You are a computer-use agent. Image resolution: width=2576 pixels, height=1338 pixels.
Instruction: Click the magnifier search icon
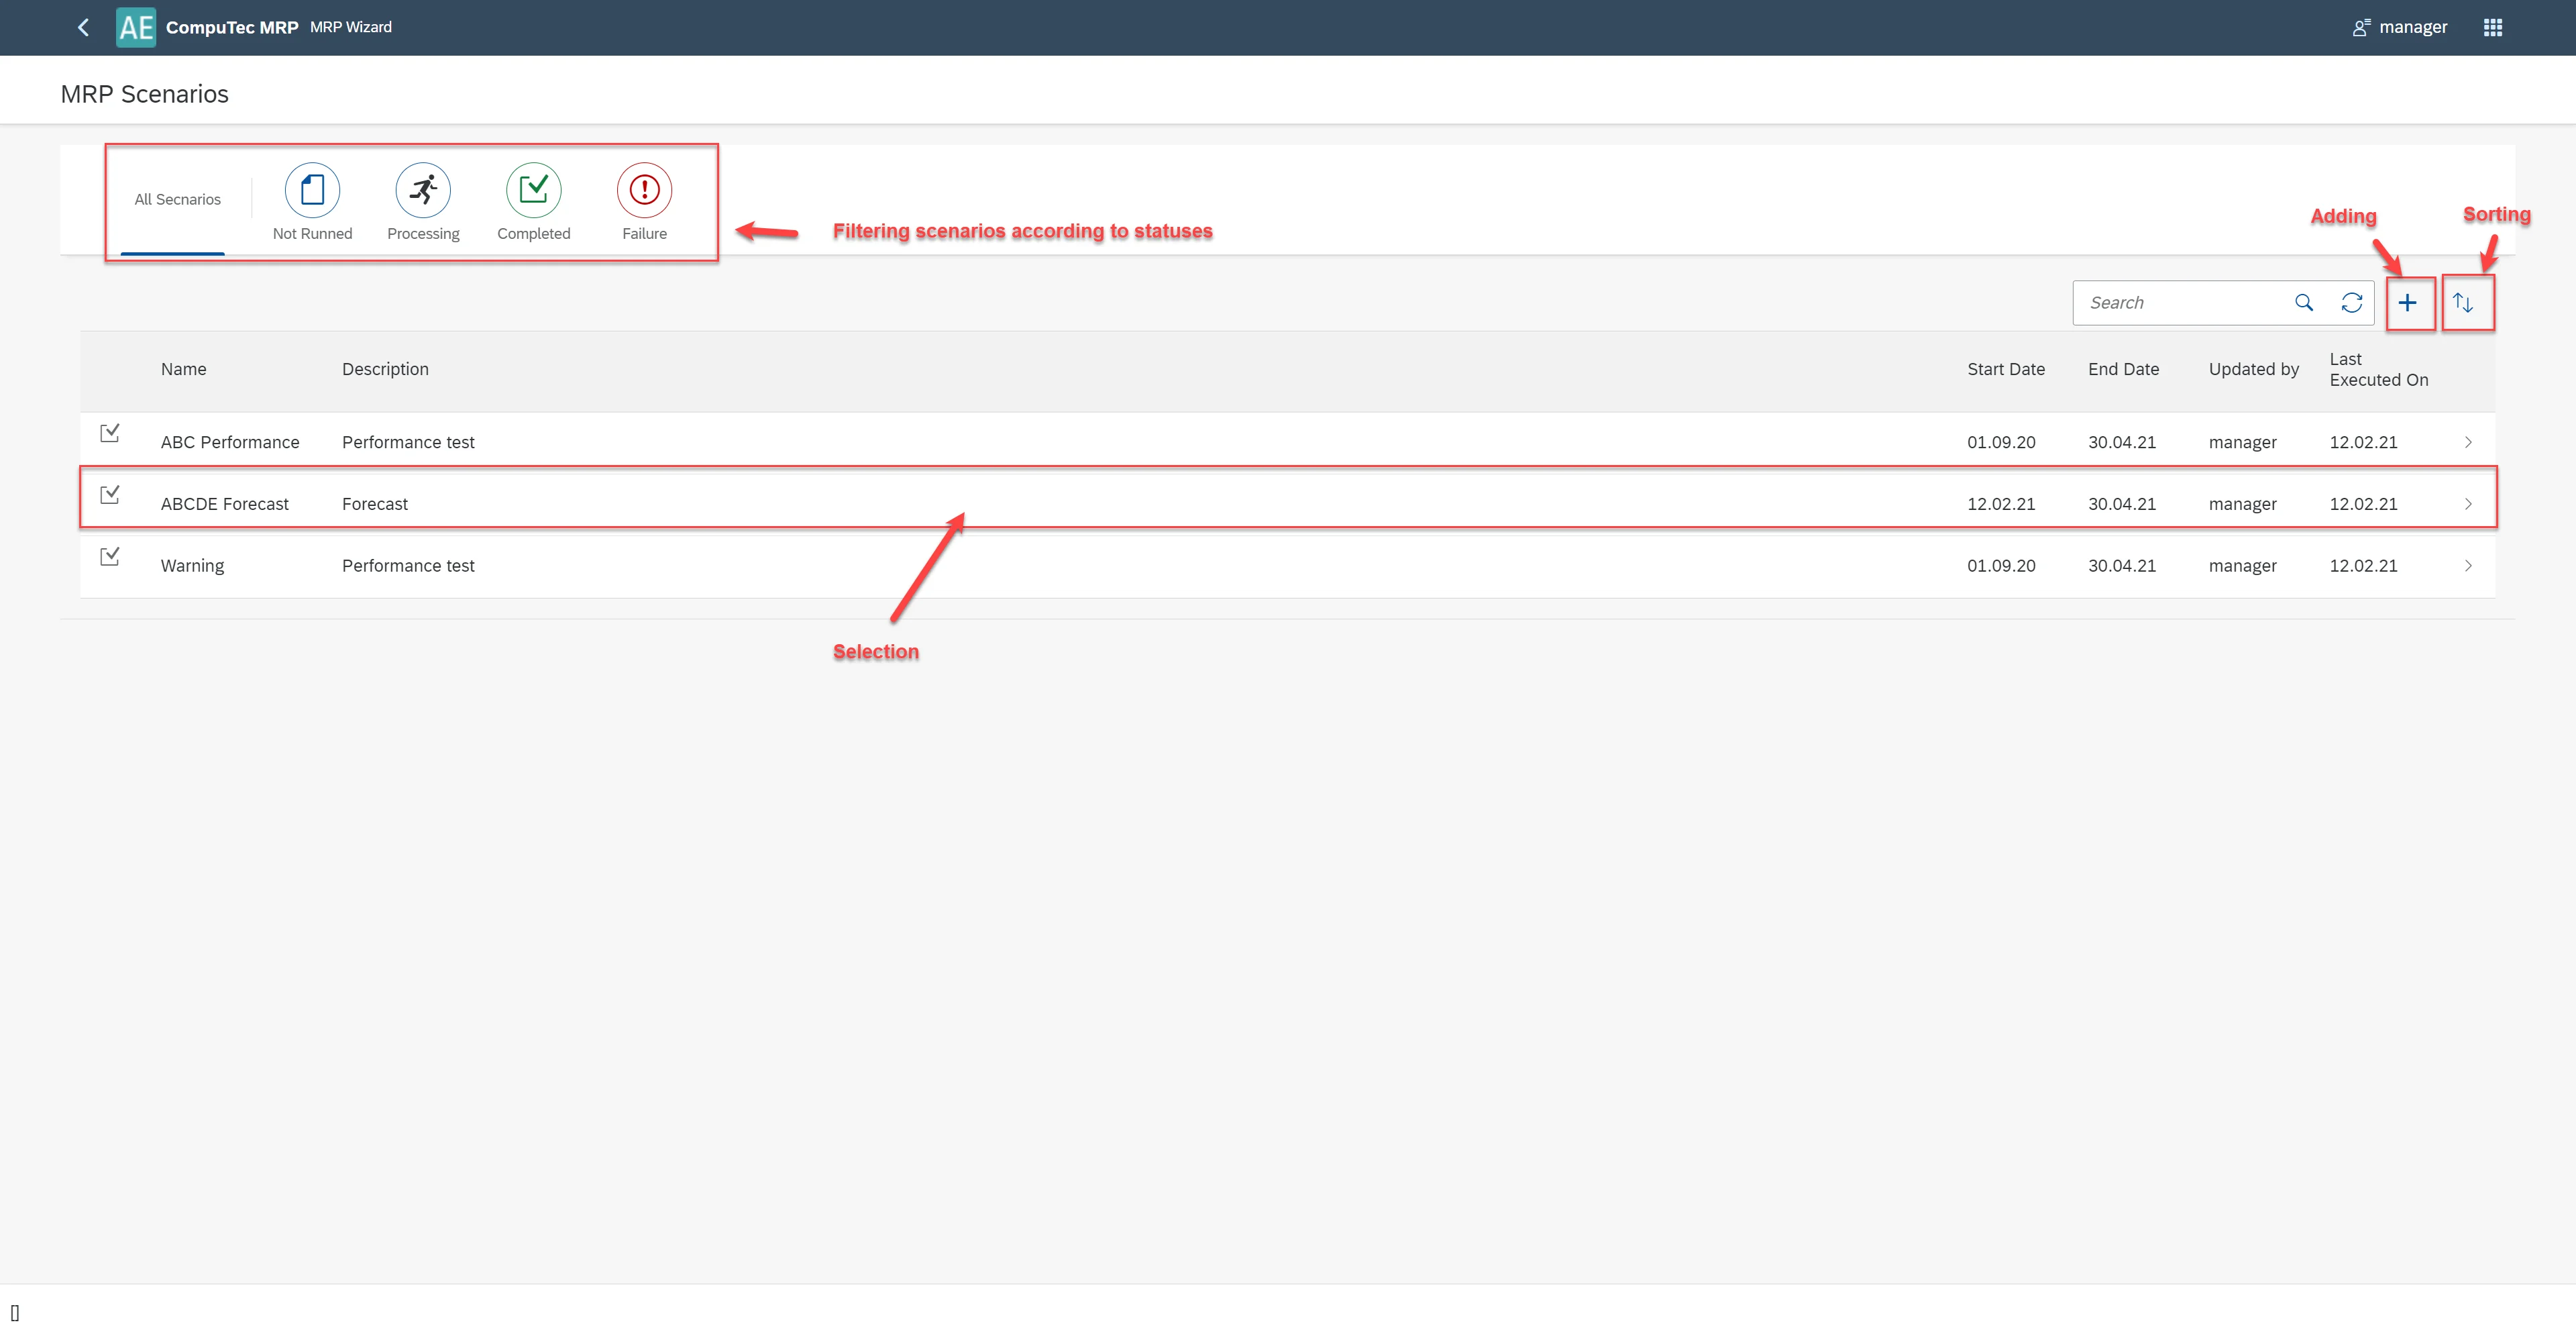[x=2304, y=303]
